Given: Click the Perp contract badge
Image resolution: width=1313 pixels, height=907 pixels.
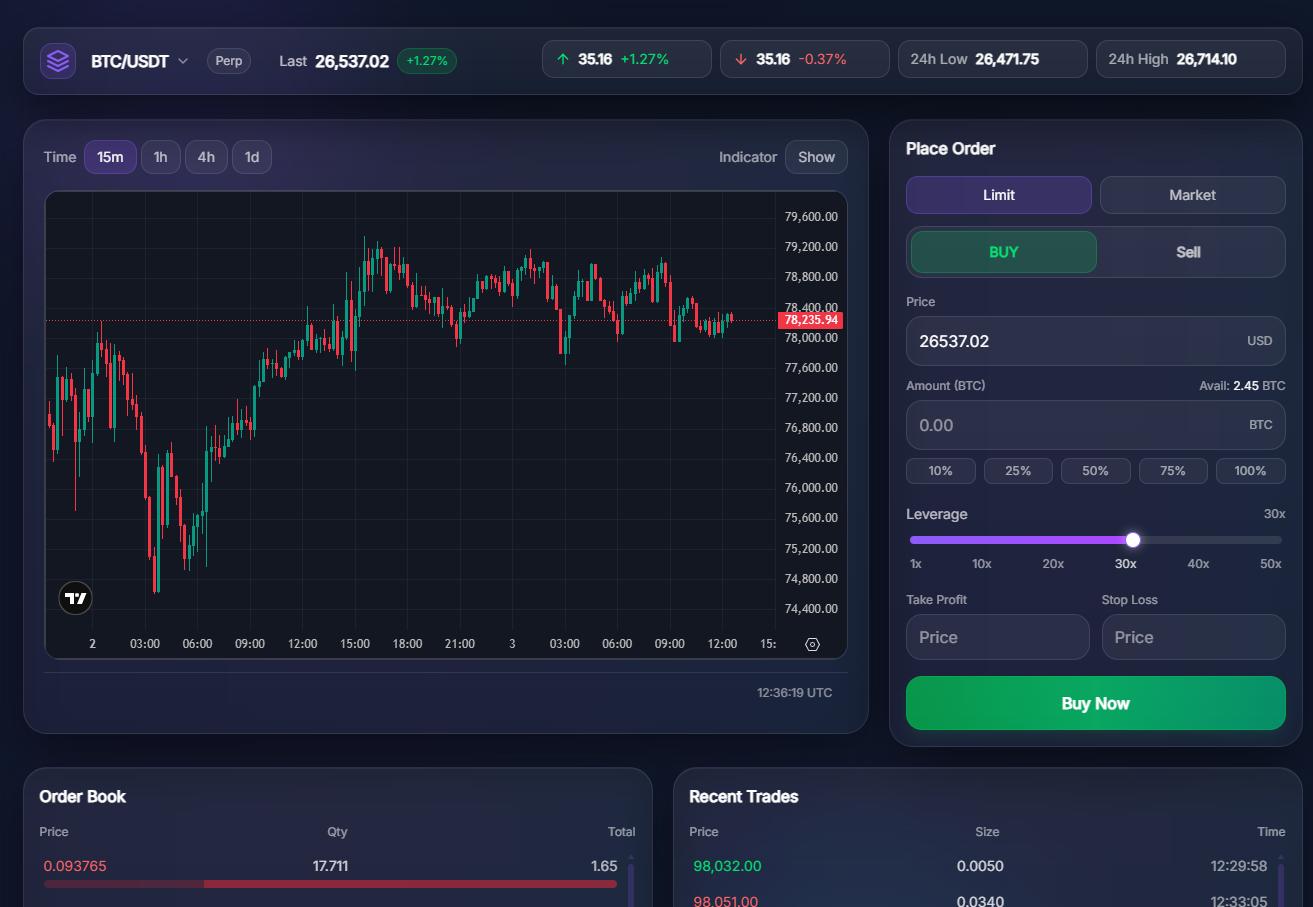Looking at the screenshot, I should 229,61.
